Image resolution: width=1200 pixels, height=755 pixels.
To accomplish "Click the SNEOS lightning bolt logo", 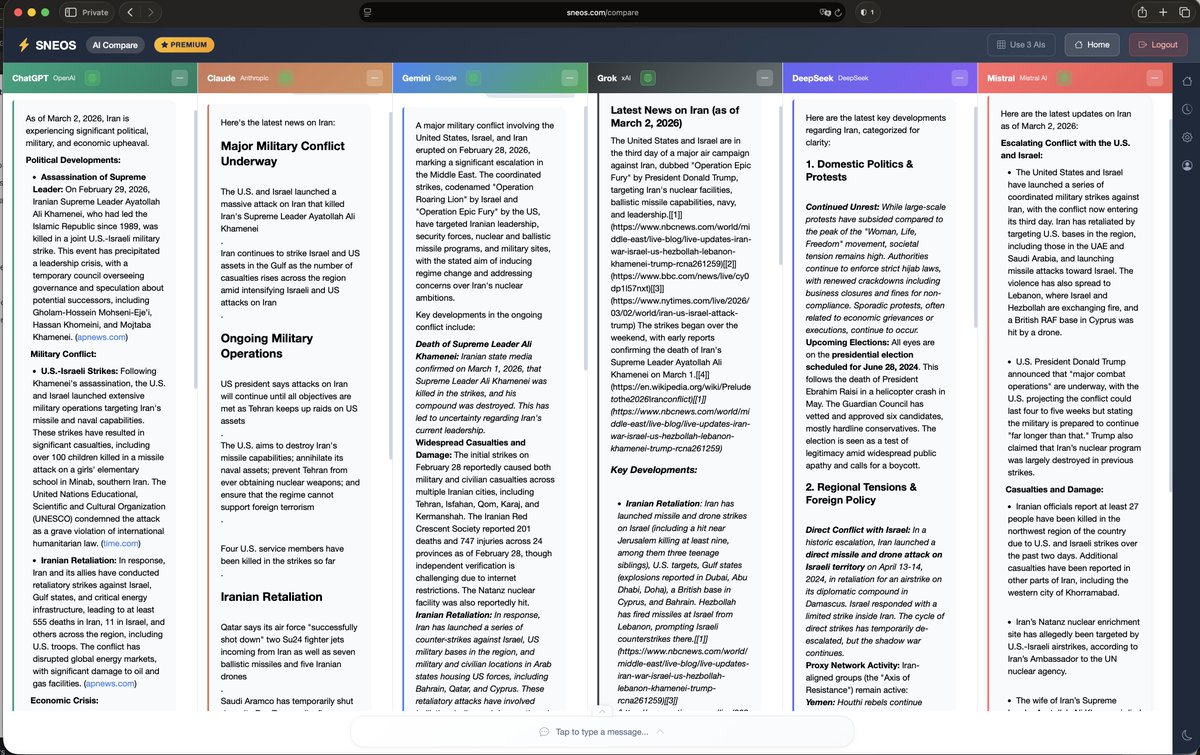I will (24, 45).
